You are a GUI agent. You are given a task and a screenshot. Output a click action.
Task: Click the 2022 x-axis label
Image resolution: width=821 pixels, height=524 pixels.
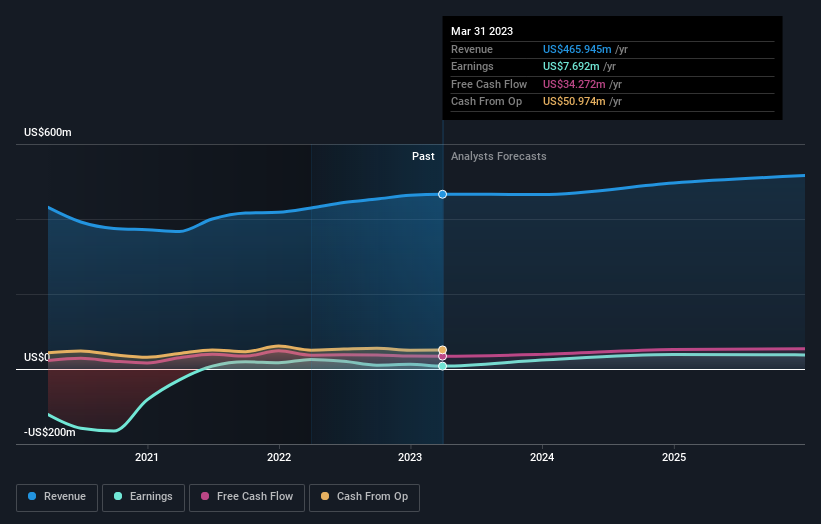click(x=279, y=457)
